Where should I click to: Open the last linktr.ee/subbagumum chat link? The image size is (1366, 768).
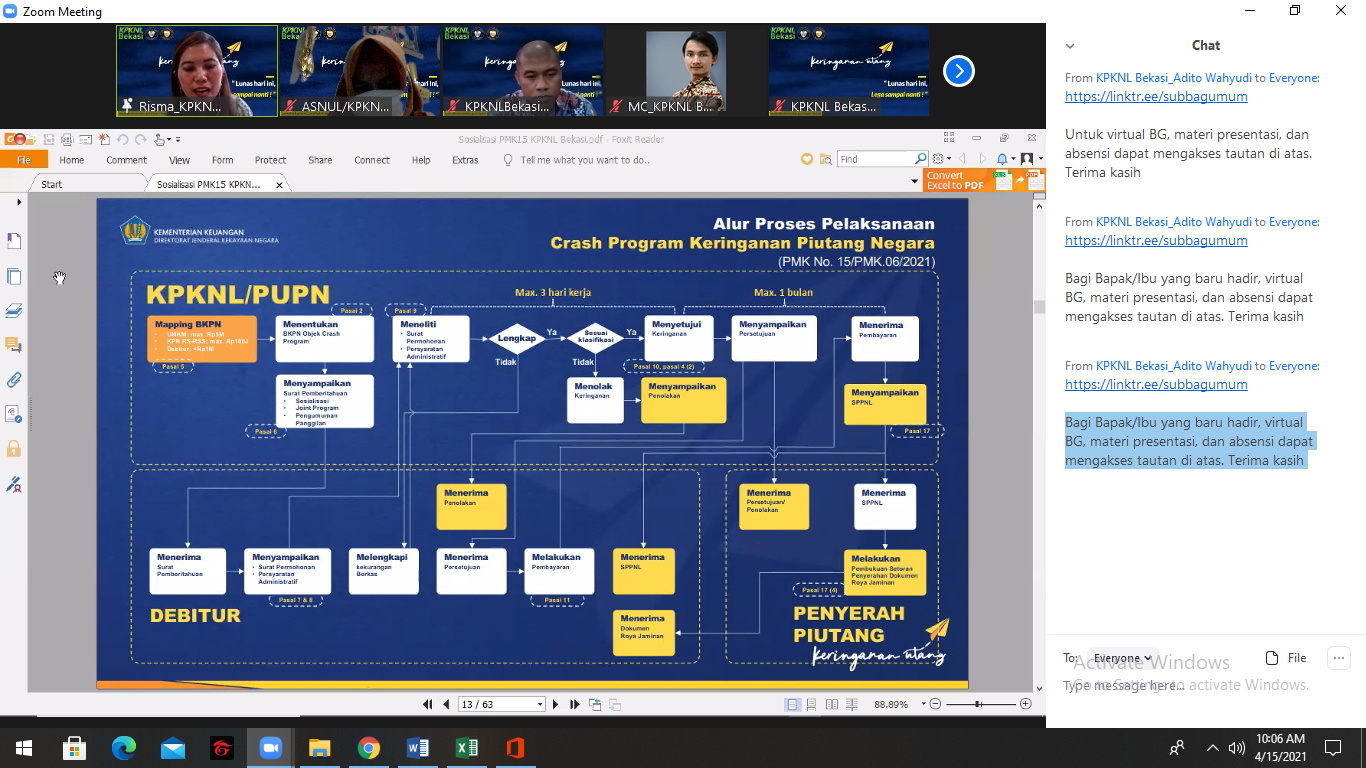[x=1156, y=384]
